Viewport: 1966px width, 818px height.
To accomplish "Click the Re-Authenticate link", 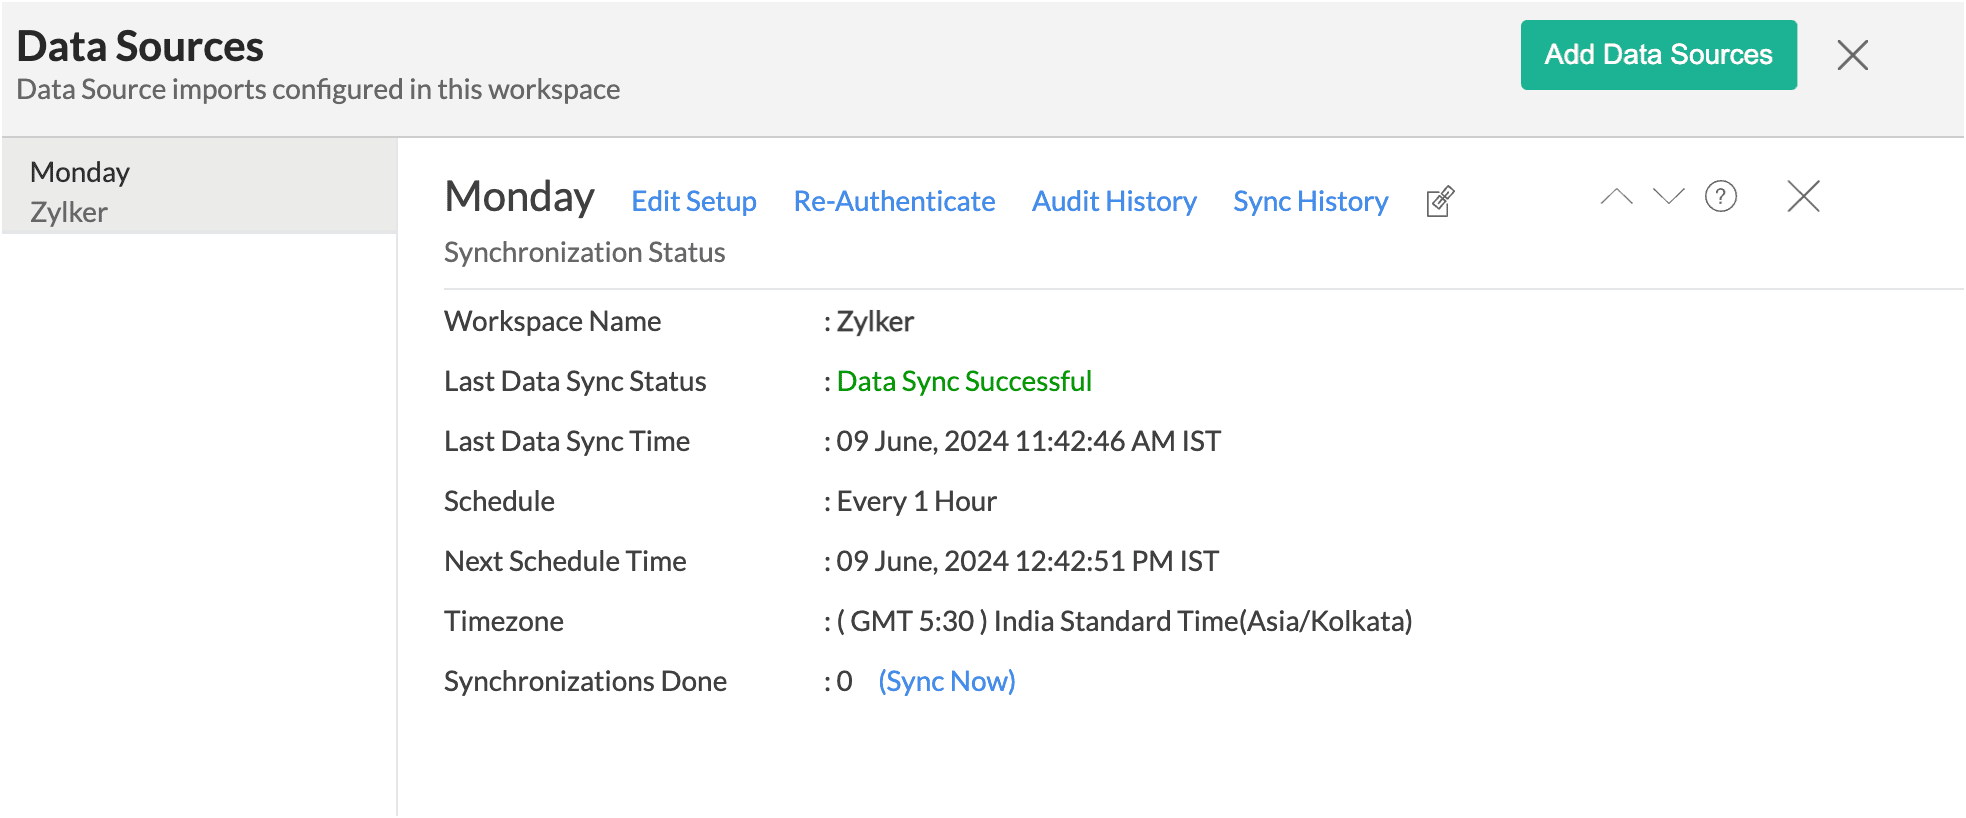I will [x=894, y=201].
